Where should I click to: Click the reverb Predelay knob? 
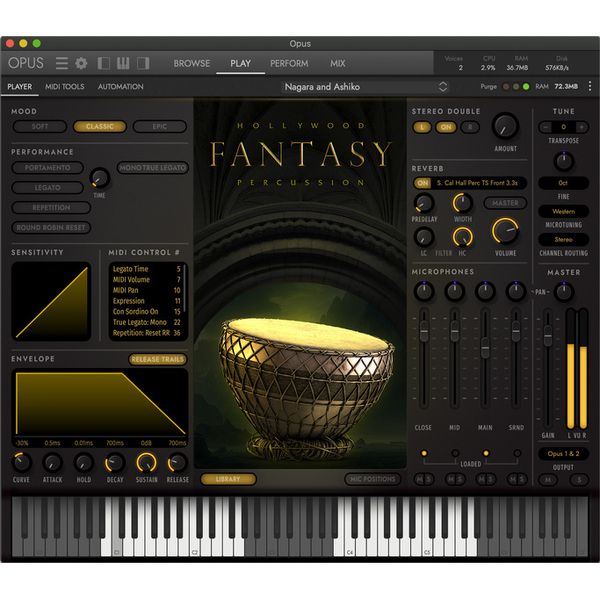(x=424, y=203)
